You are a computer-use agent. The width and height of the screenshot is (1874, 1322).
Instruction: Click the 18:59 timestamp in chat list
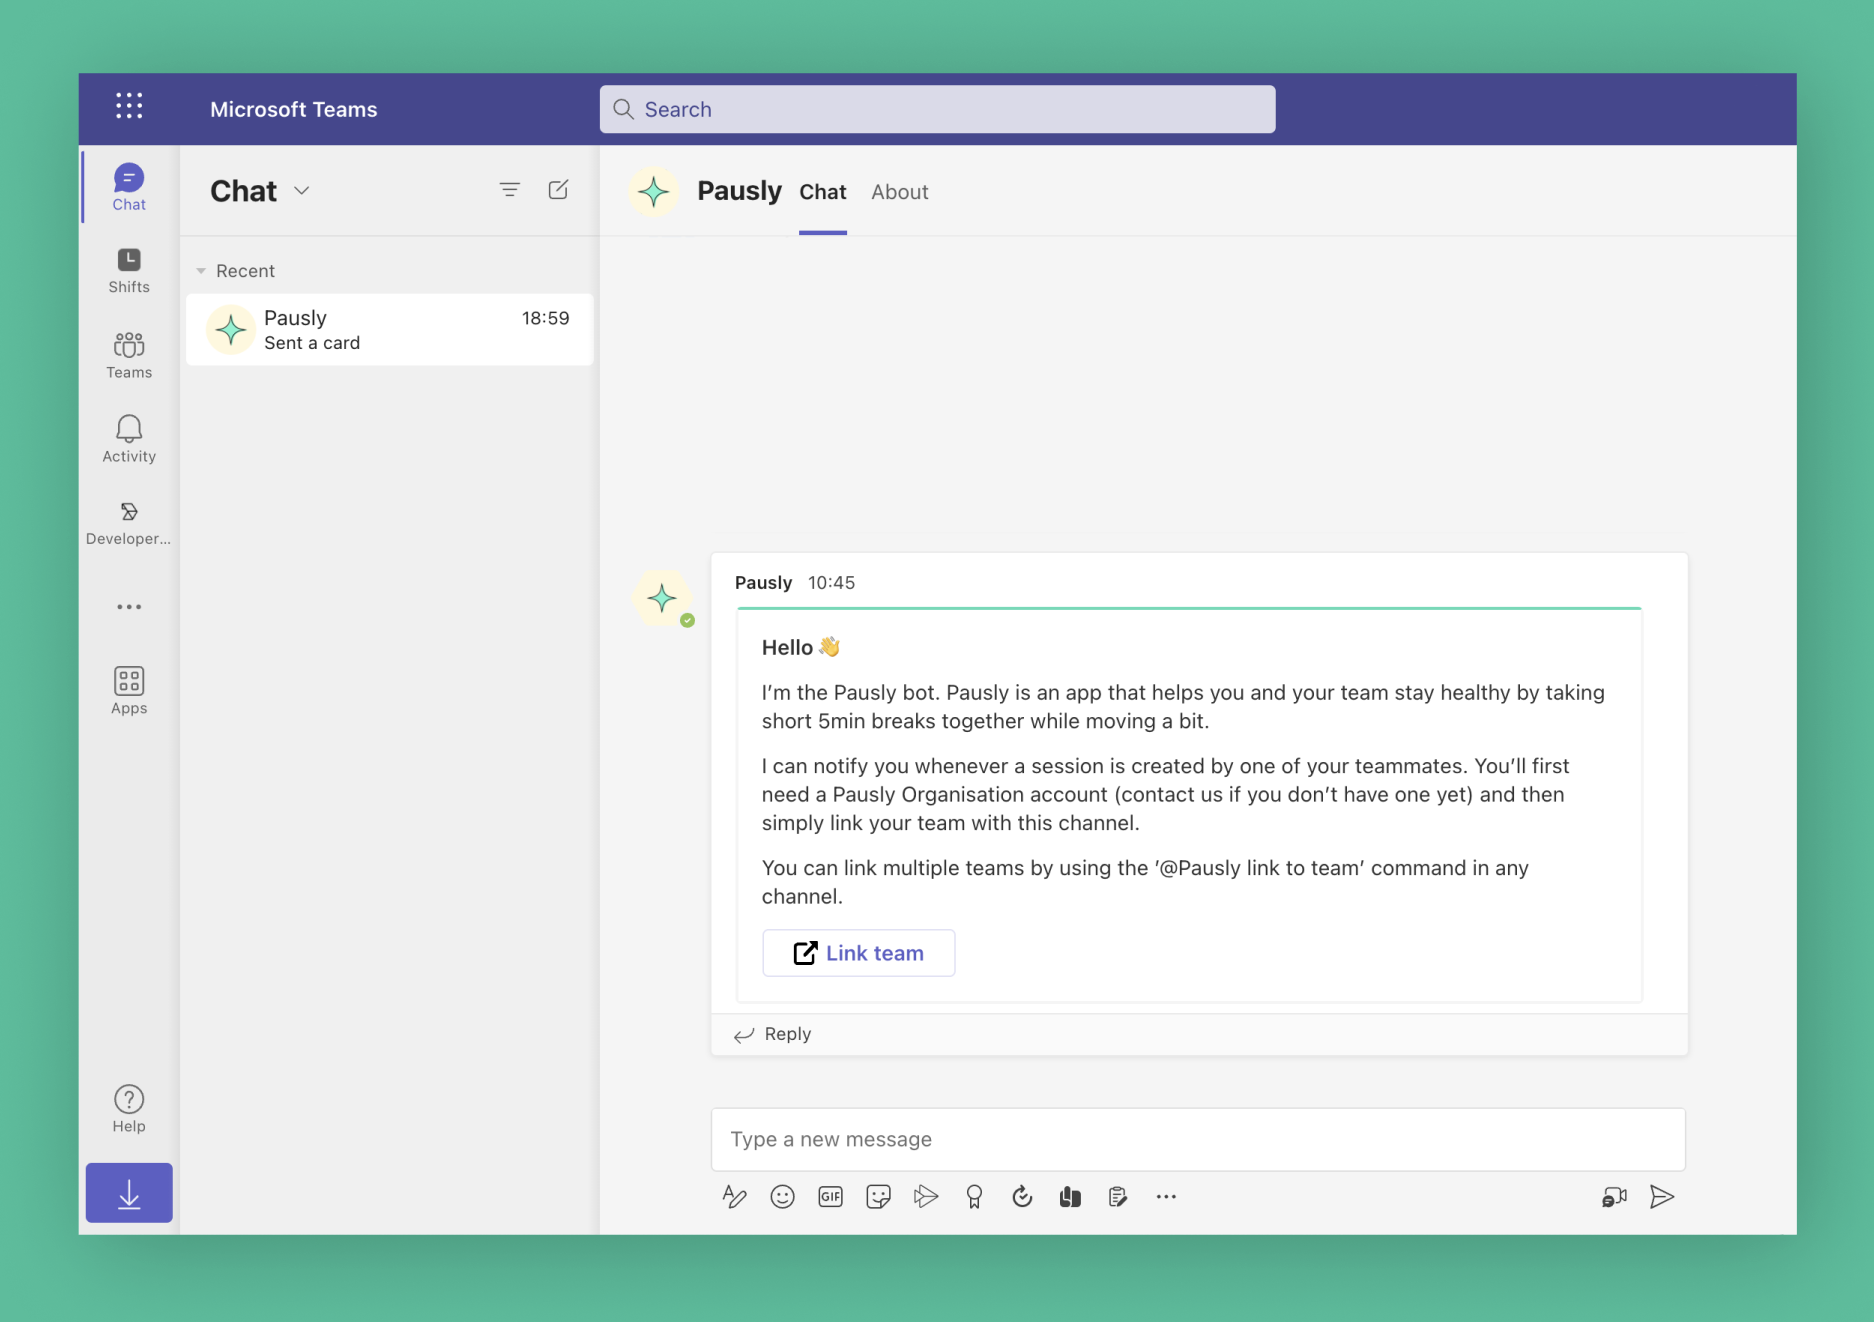pos(545,318)
